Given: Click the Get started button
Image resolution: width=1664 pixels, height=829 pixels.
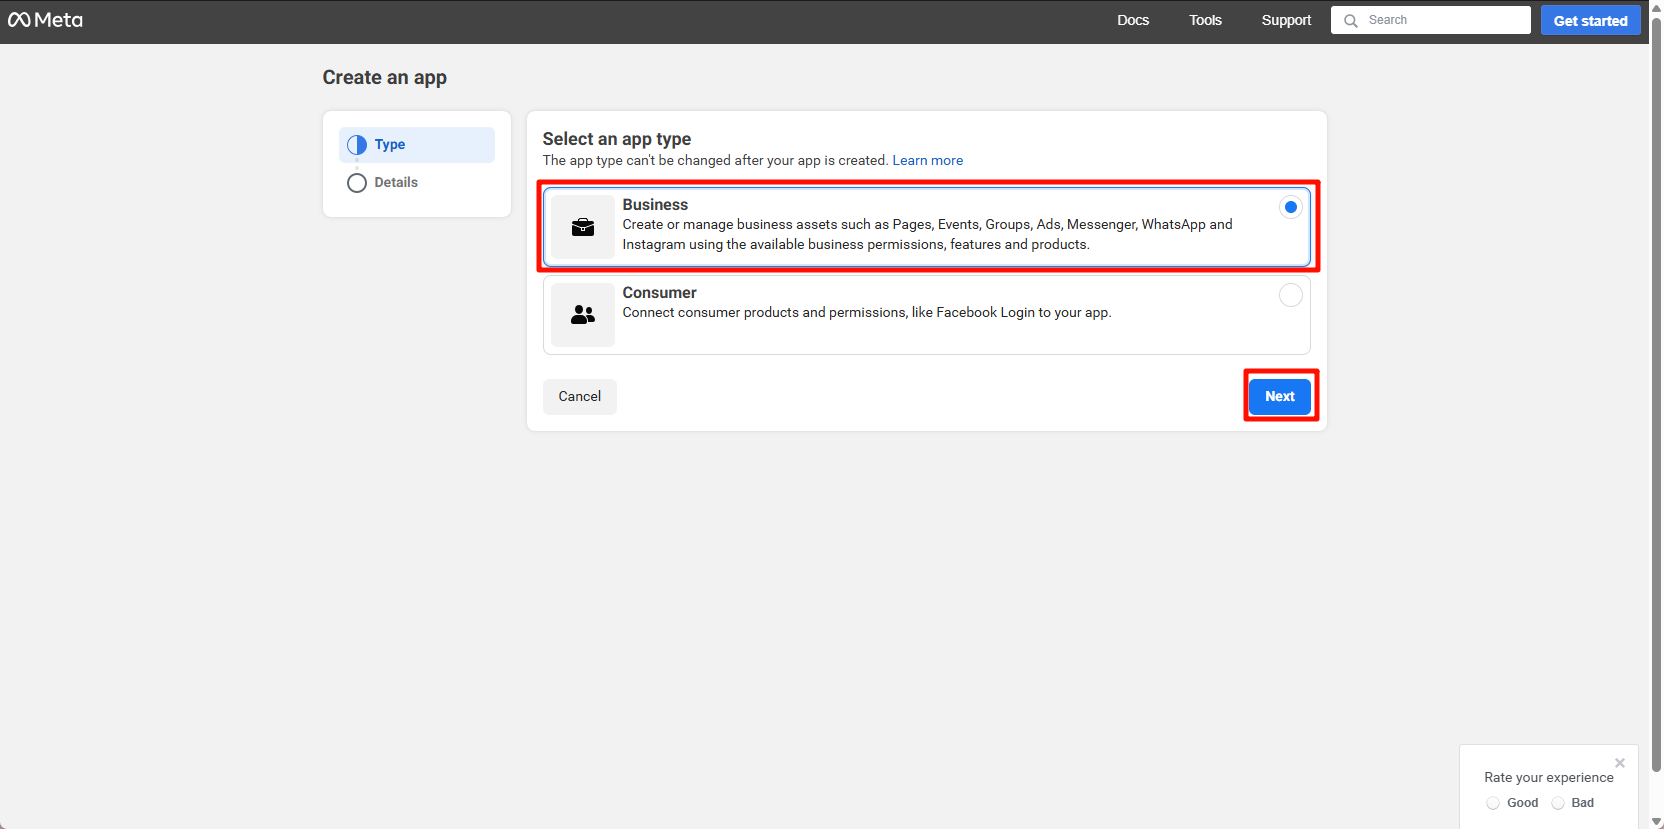Looking at the screenshot, I should (1590, 21).
